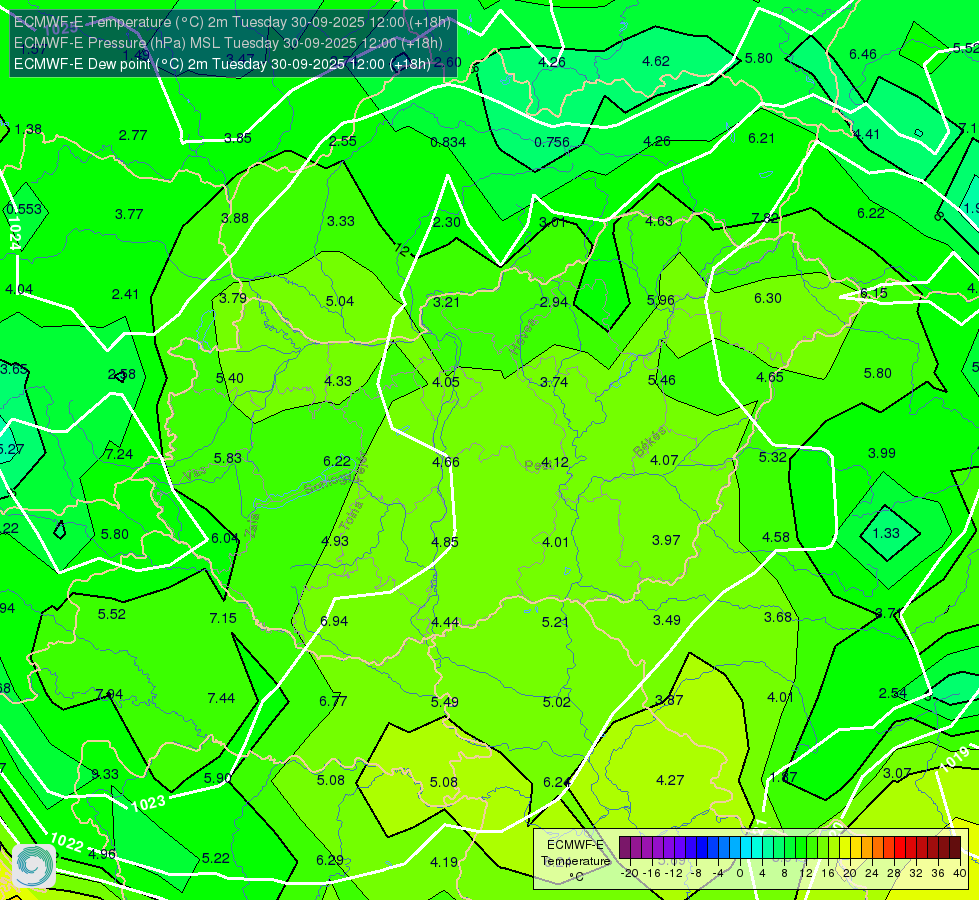Viewport: 979px width, 900px height.
Task: Click the 3.74 dew point value
Action: (x=554, y=382)
